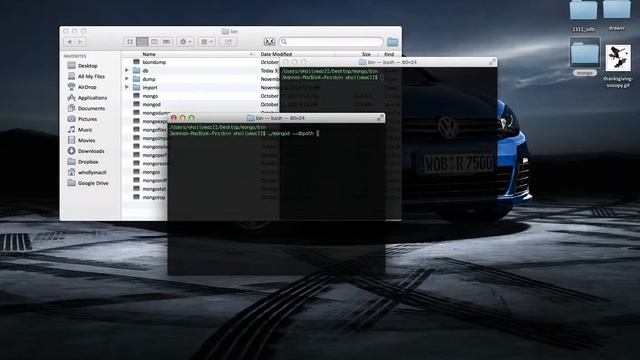Open Applications in Finder sidebar

pyautogui.click(x=87, y=98)
